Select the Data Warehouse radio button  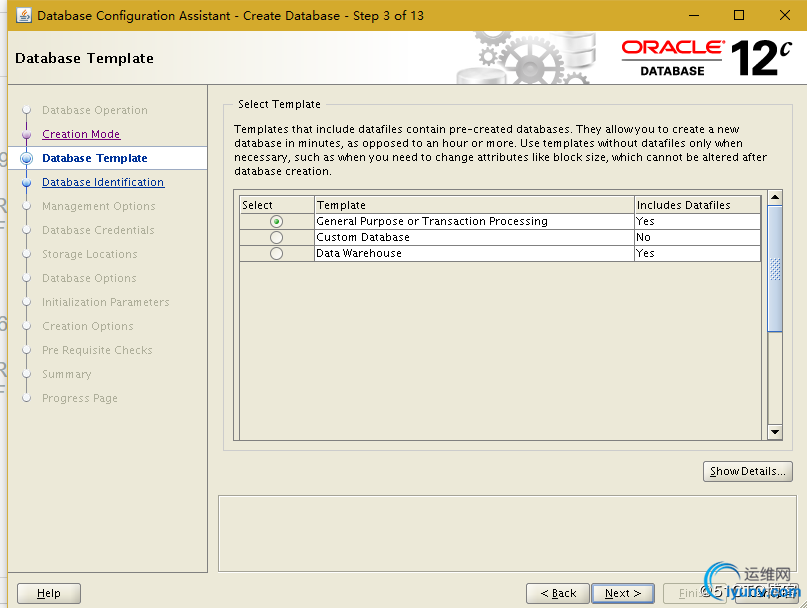coord(276,253)
